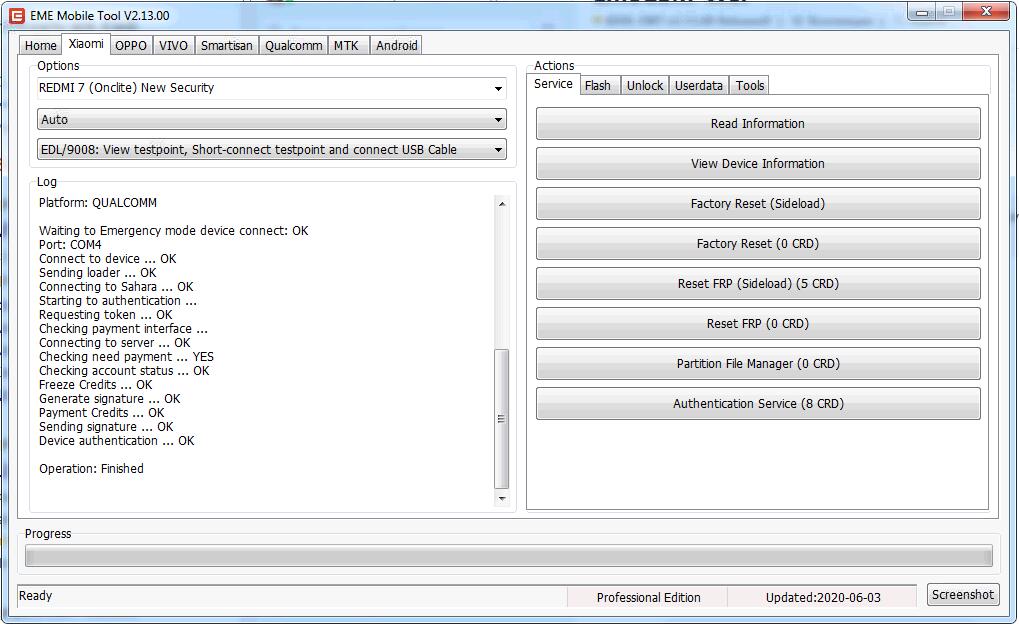Screen dimensions: 1019x624
Task: Click 'Payment Credits ... OK' log line
Action: (102, 413)
